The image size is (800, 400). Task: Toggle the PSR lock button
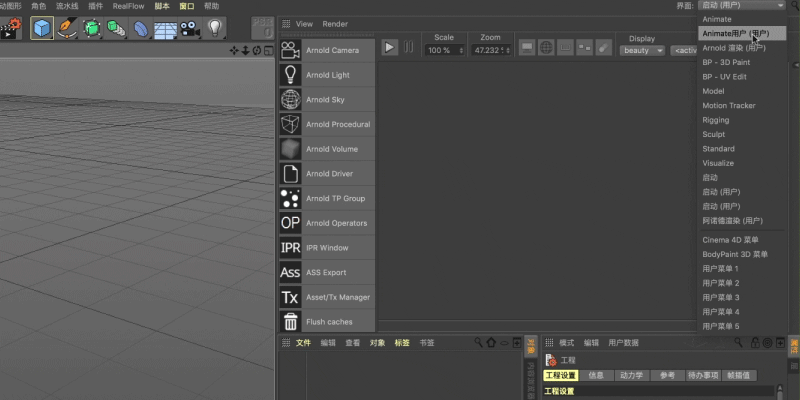point(263,28)
